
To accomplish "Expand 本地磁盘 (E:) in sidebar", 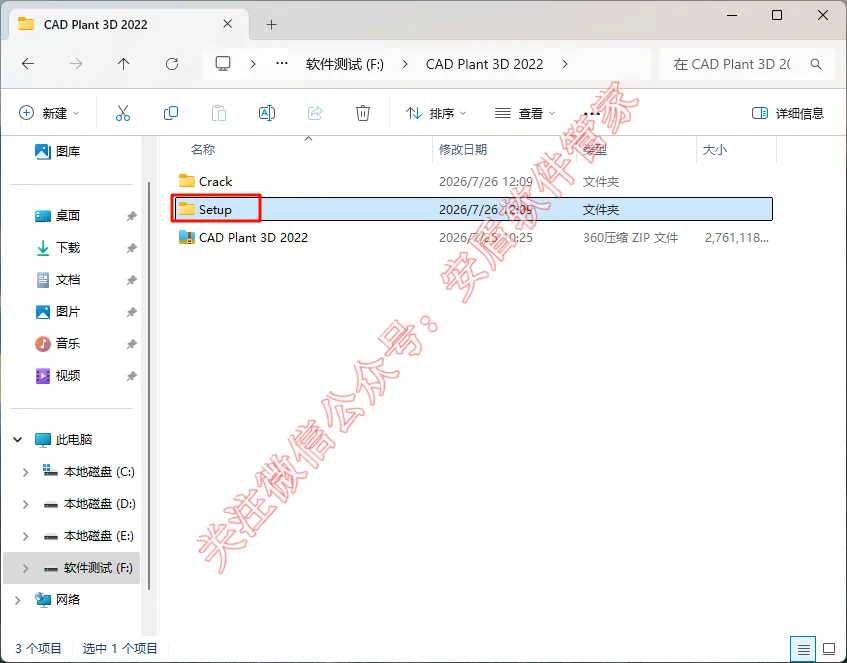I will [x=25, y=536].
